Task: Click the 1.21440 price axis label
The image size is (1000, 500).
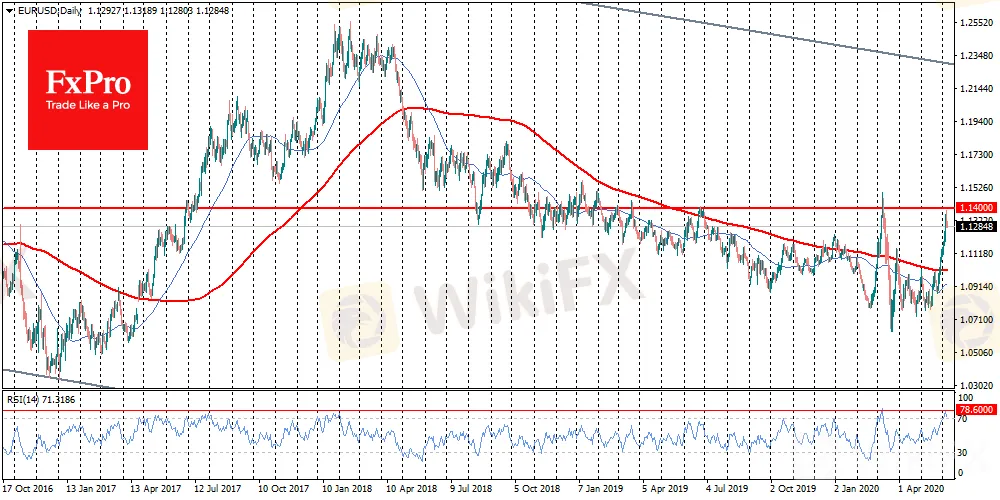Action: (x=975, y=89)
